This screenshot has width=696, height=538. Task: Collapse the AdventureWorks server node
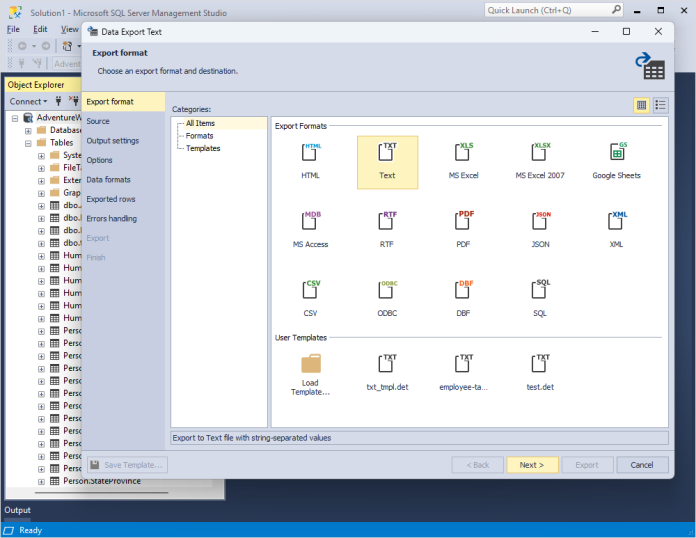click(x=15, y=118)
